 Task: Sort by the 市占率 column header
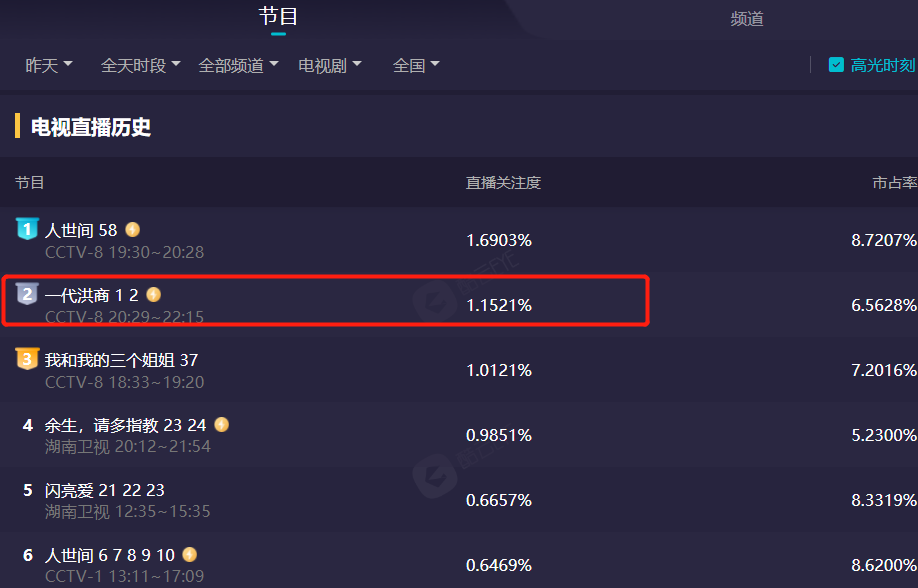click(x=895, y=183)
